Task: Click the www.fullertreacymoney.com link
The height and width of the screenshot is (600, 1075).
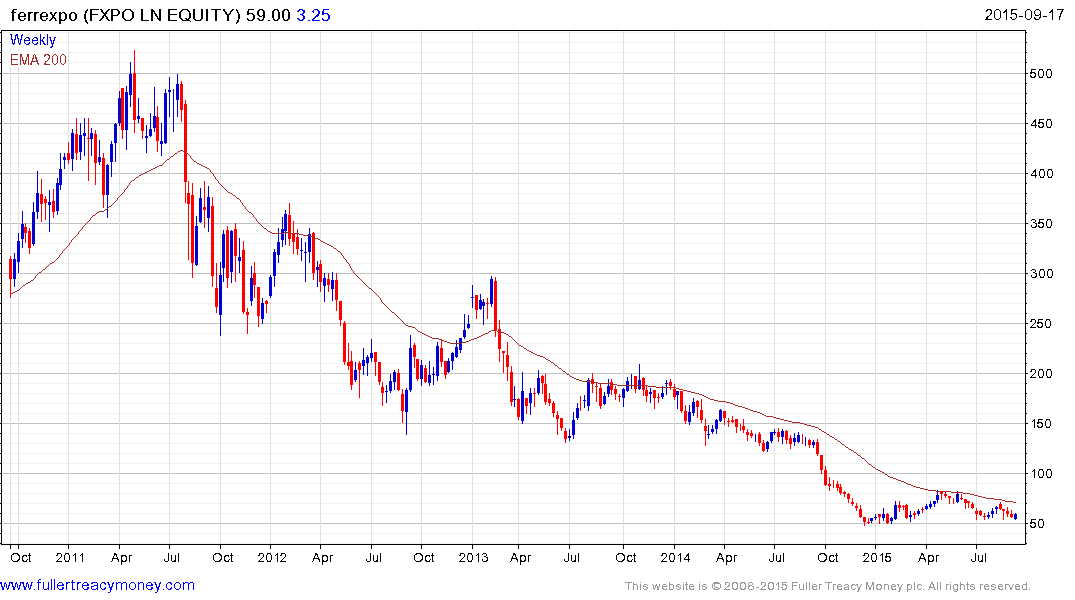Action: (97, 585)
